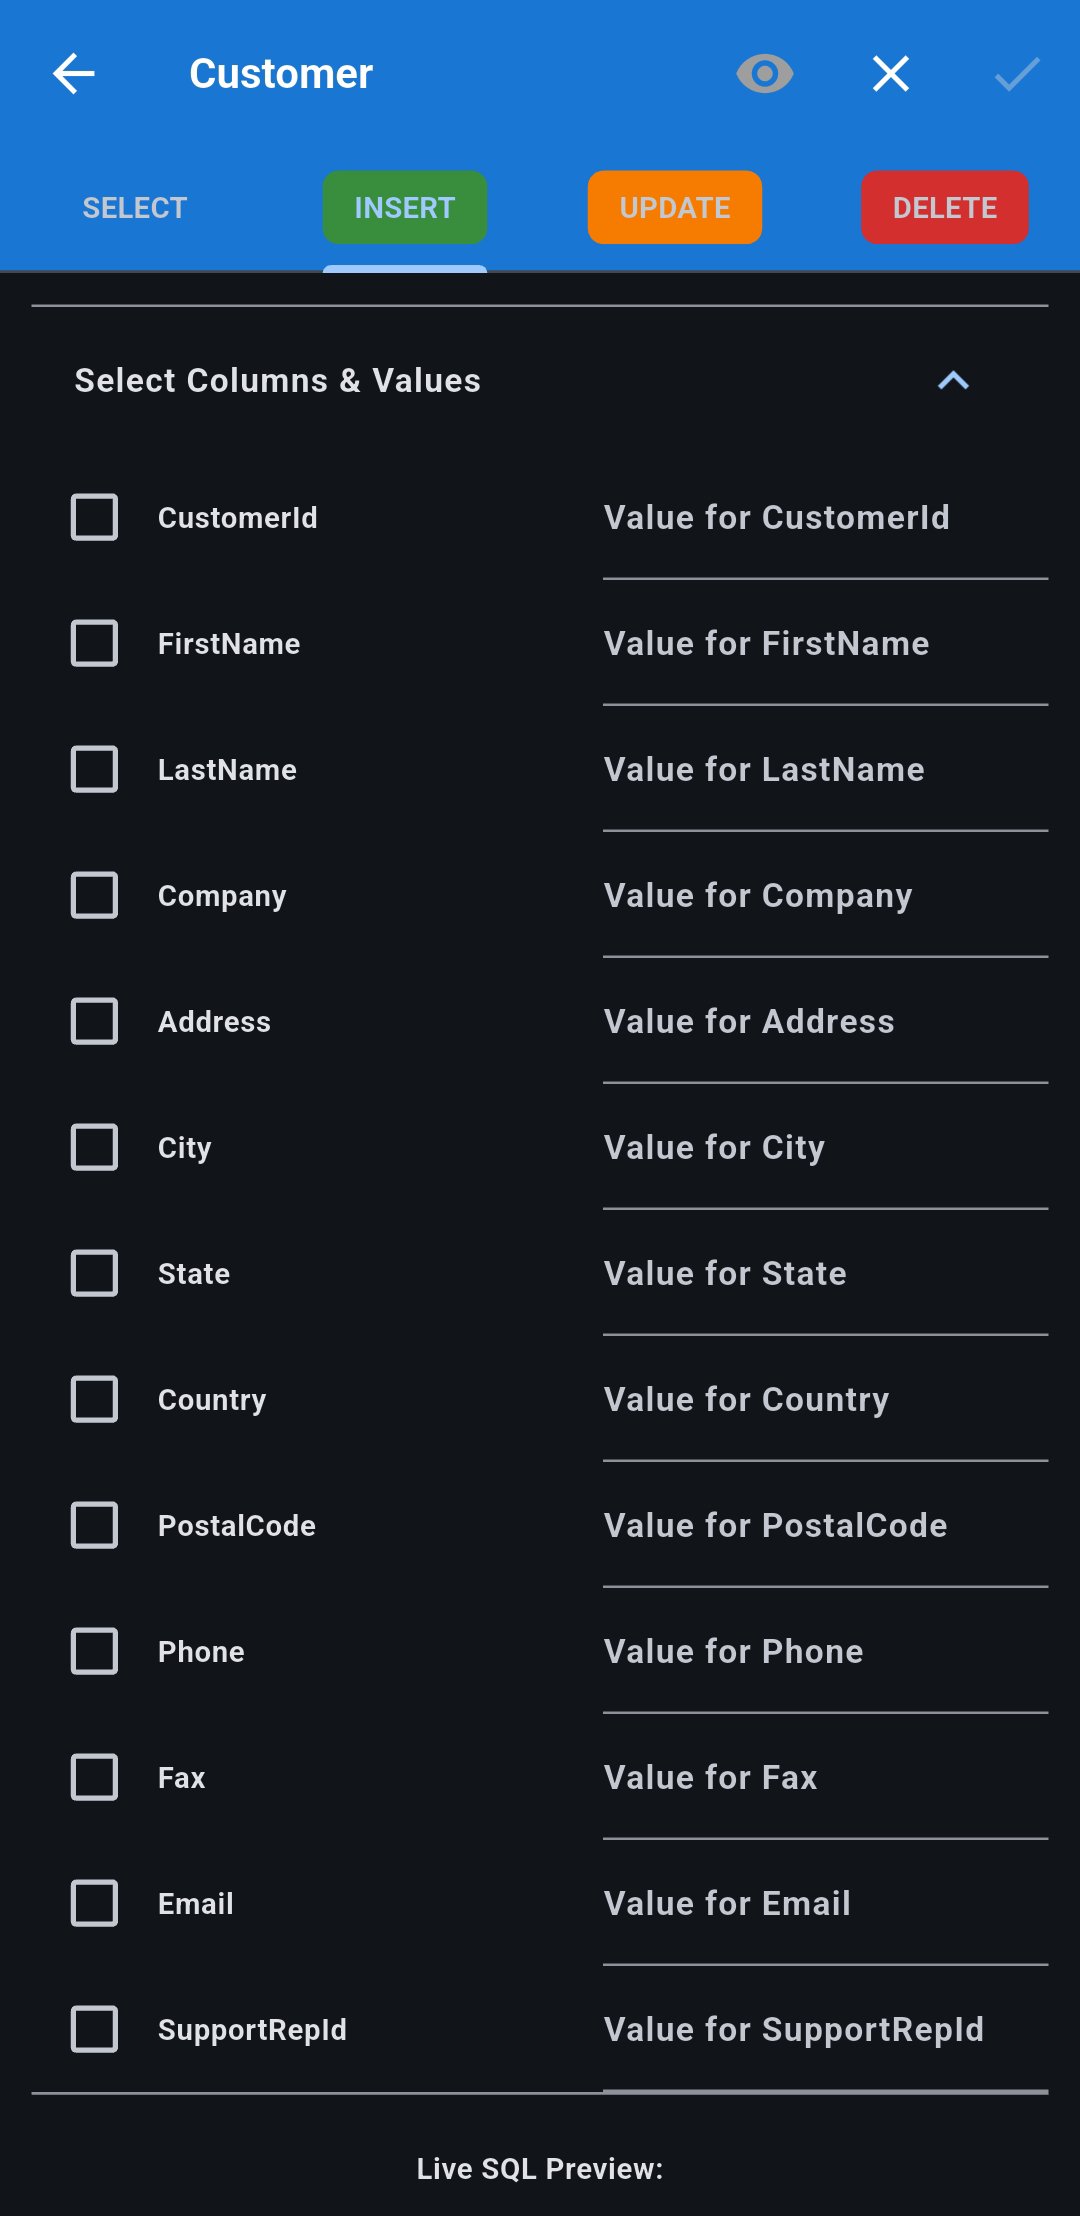Enter the Value for Phone field
Screen dimensions: 1080x2216
coord(825,1652)
